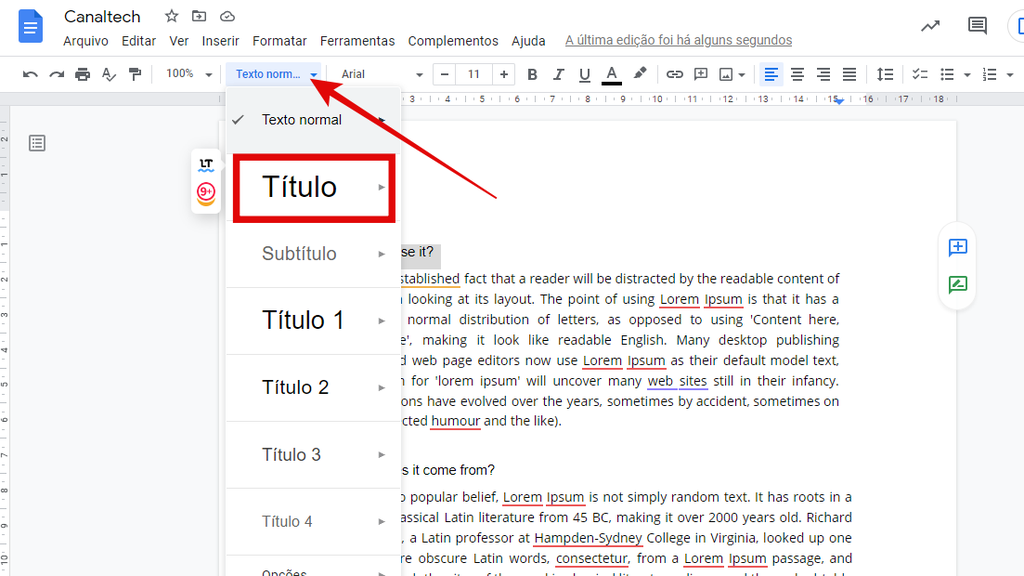This screenshot has width=1024, height=576.
Task: Toggle underline formatting
Action: point(584,74)
